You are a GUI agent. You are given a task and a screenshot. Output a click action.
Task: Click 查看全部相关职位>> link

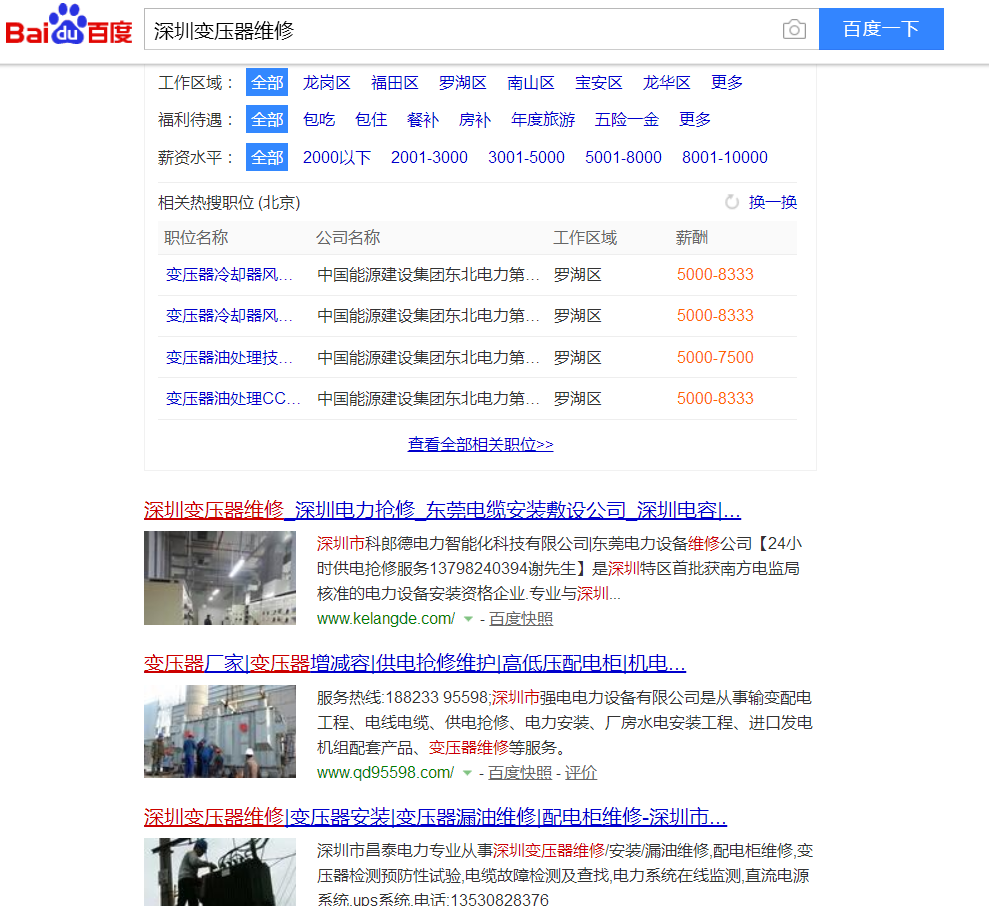(x=481, y=444)
